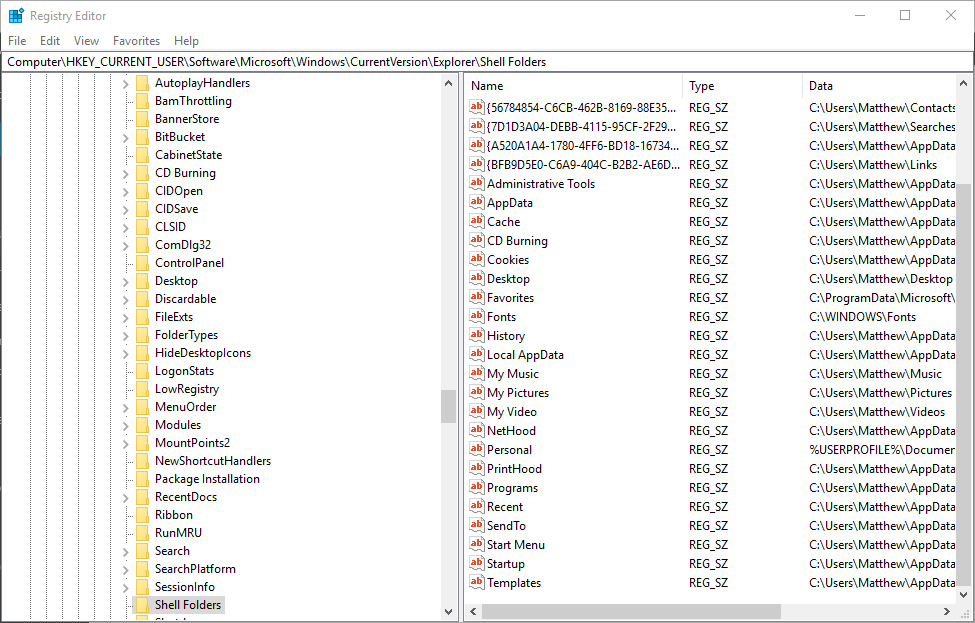The image size is (975, 623).
Task: Select the Package Installation key
Action: [208, 479]
